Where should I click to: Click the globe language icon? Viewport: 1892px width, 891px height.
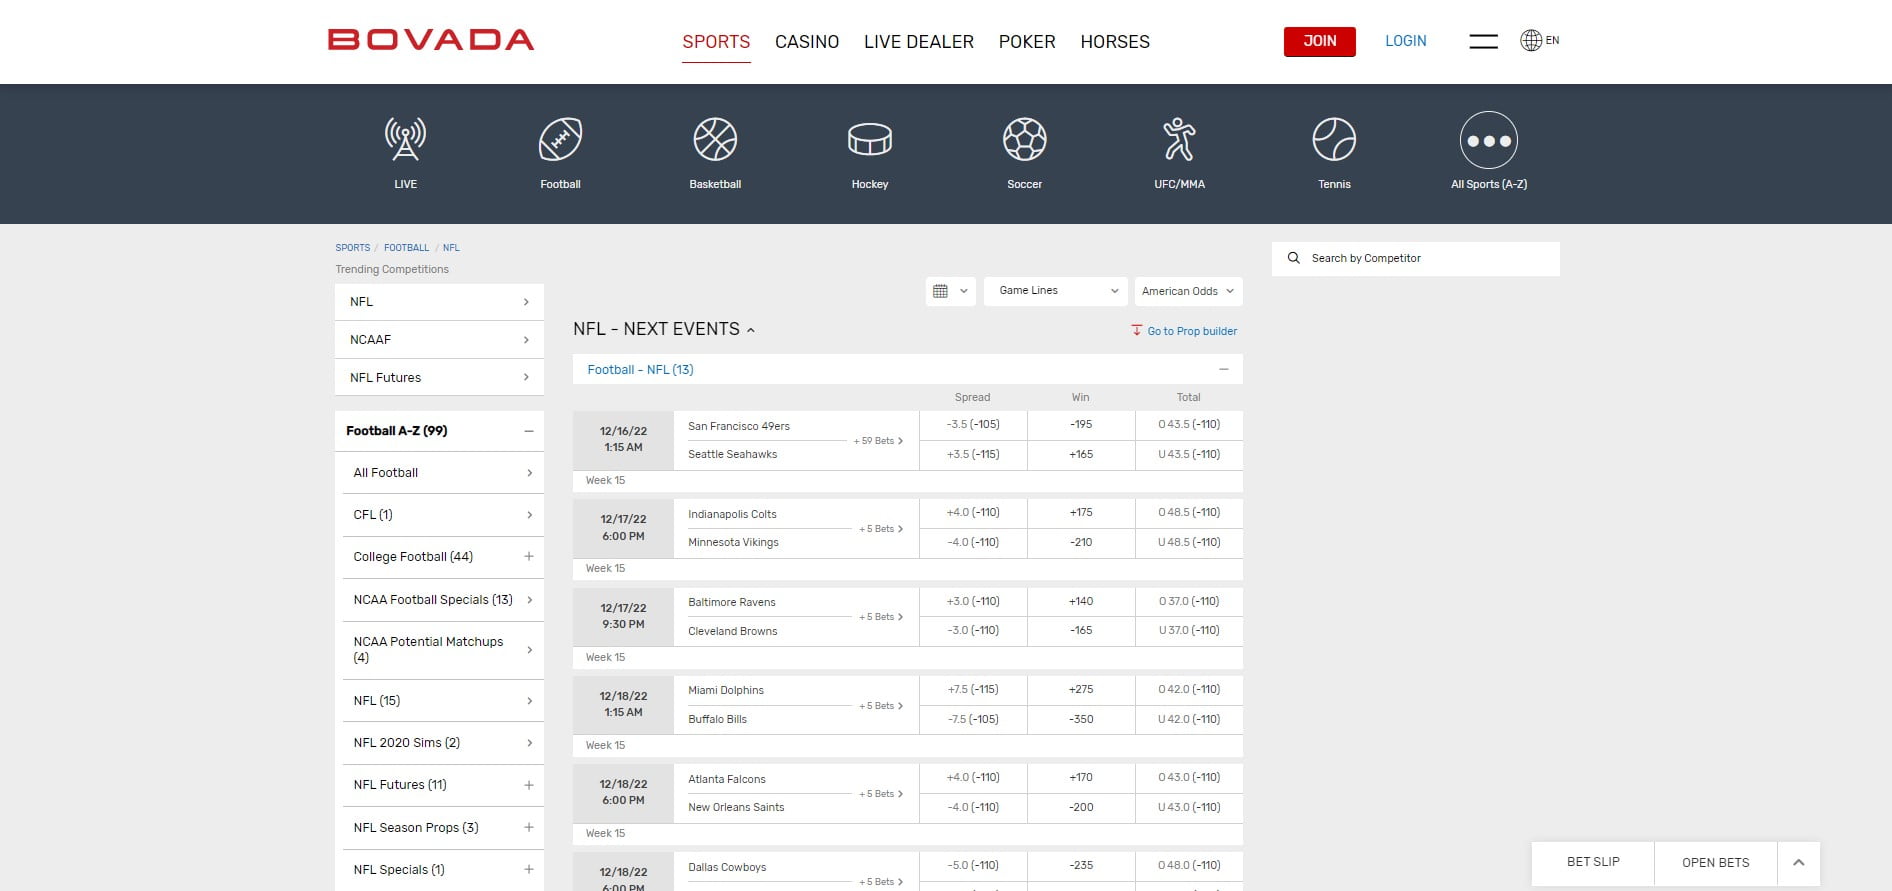click(x=1531, y=40)
